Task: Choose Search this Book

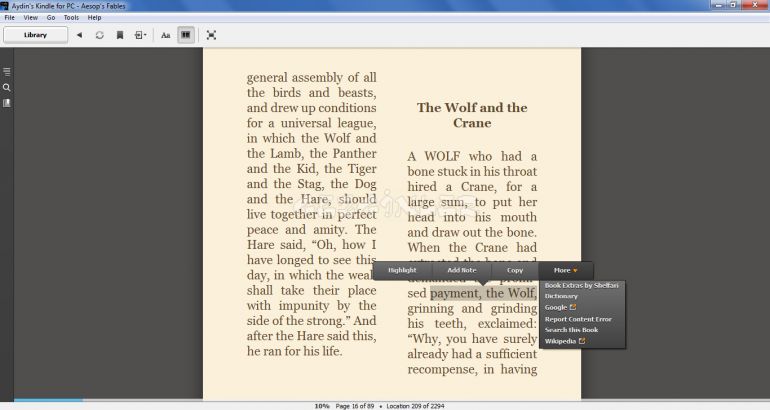Action: point(571,330)
